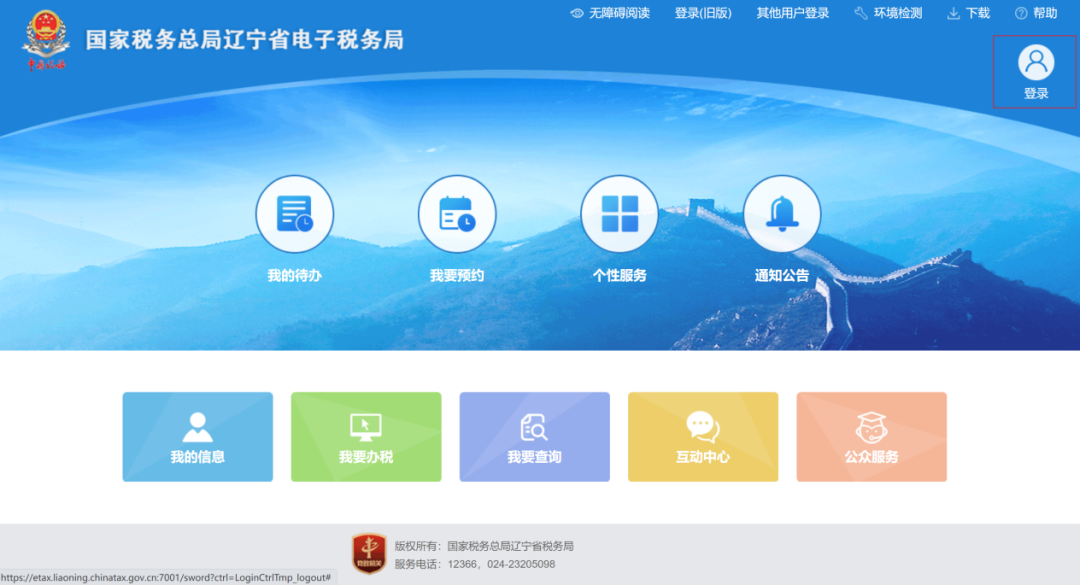This screenshot has height=585, width=1080.
Task: Click the 我的待办 label text
Action: [x=295, y=276]
